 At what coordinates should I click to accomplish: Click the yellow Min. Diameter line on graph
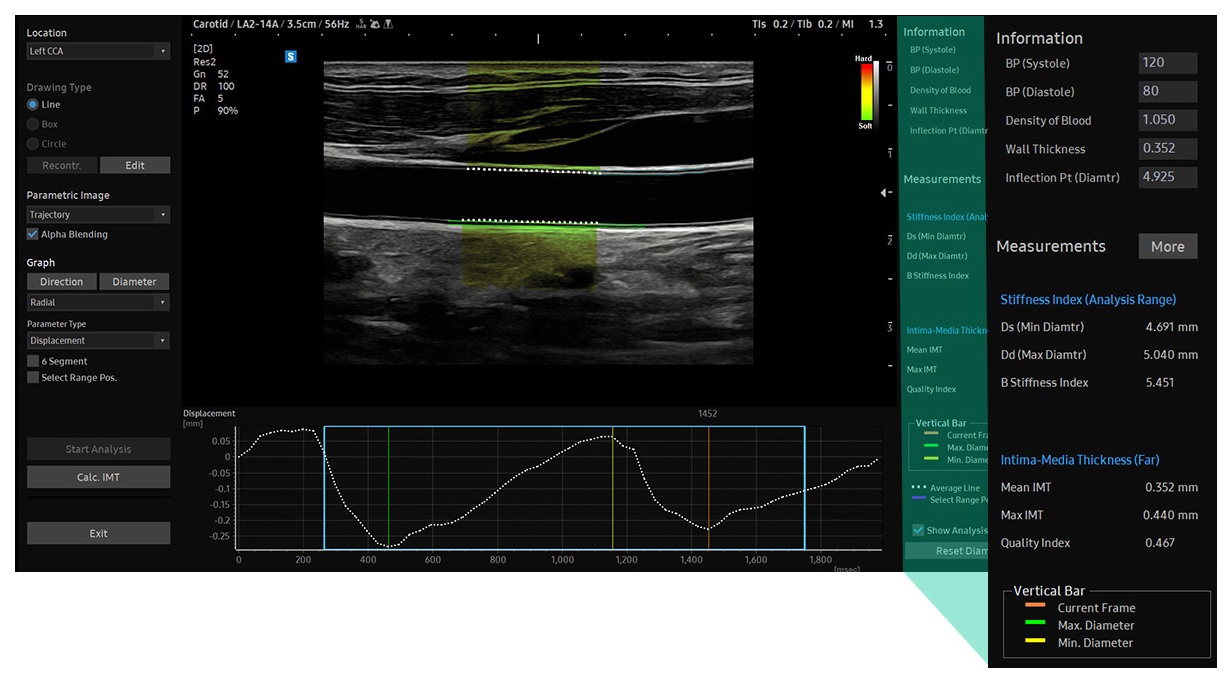(x=612, y=488)
